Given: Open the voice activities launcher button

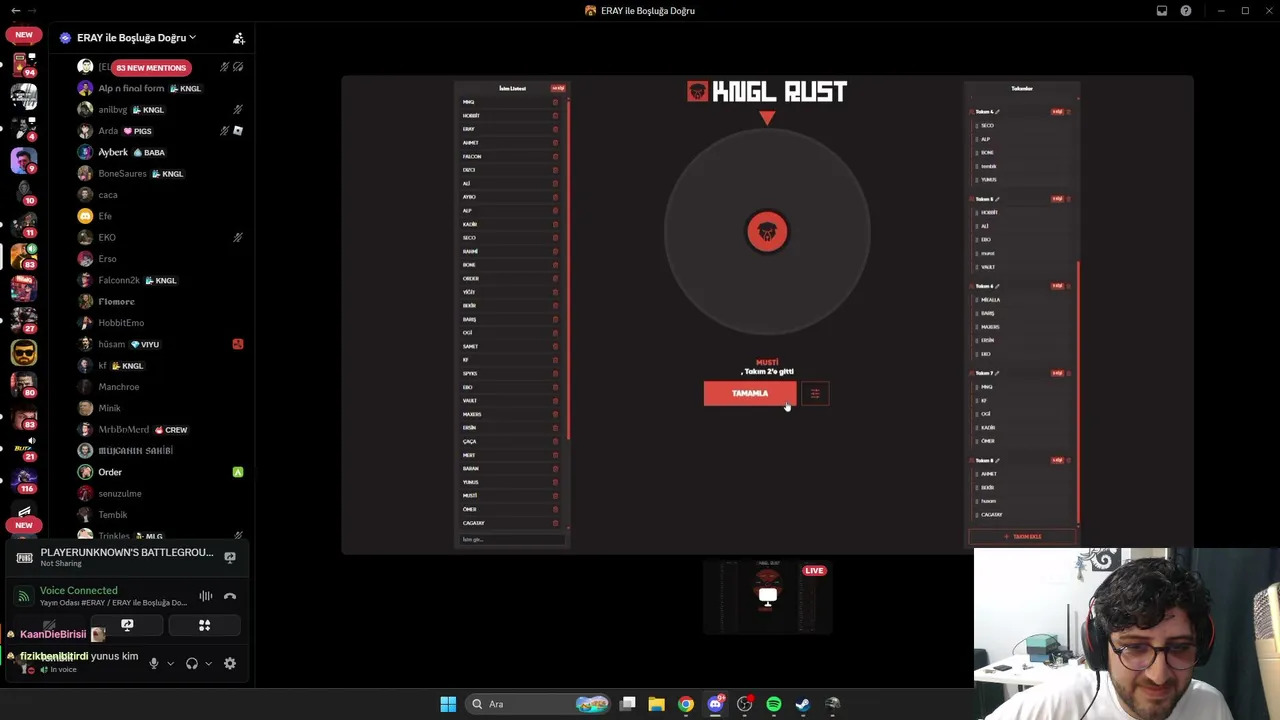Looking at the screenshot, I should [x=204, y=625].
